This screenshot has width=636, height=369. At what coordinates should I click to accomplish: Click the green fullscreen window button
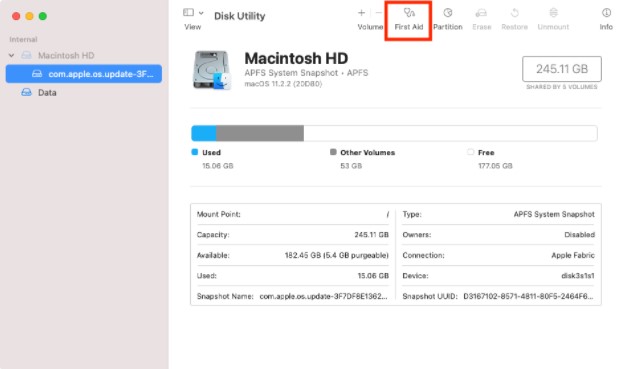pos(43,16)
